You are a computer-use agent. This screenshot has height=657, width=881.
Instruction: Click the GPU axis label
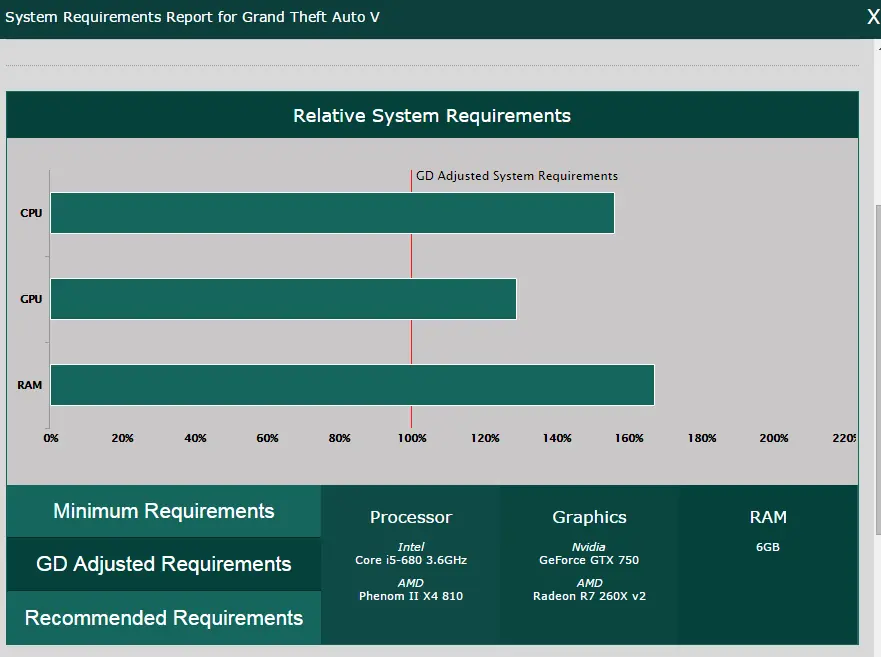click(31, 299)
